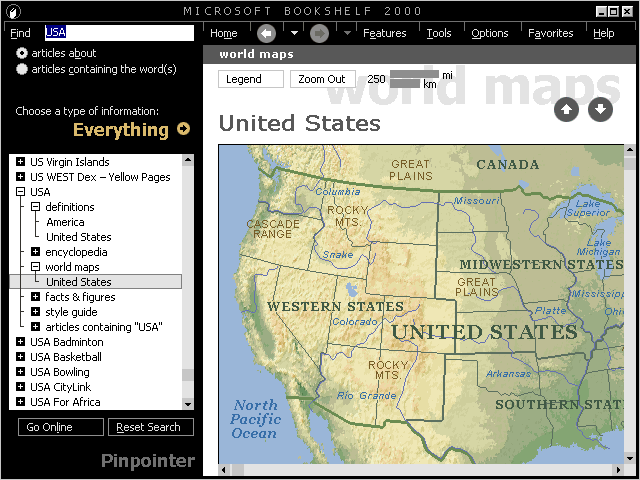
Task: Click the North Pacific Ocean map label
Action: click(x=256, y=419)
